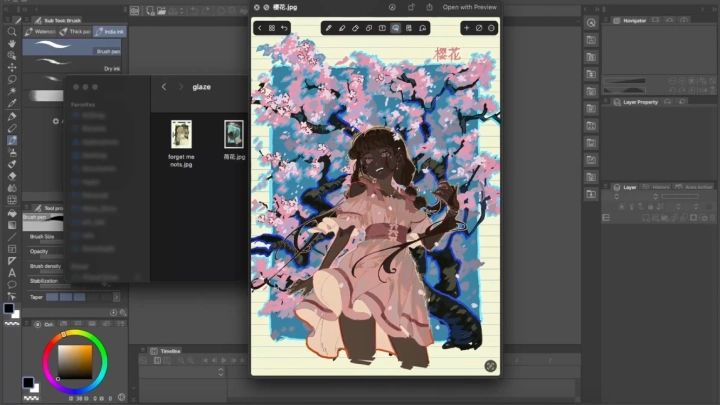Click the Auto select wand tool
The height and width of the screenshot is (405, 720).
pos(11,91)
